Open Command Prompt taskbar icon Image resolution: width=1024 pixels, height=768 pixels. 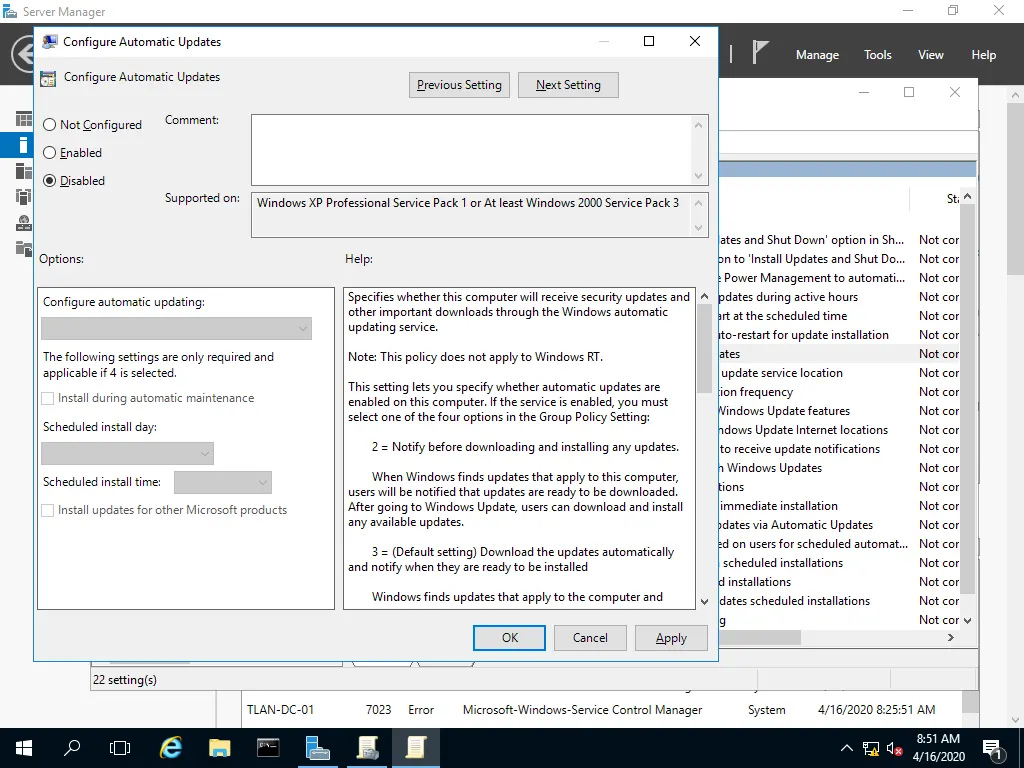269,747
